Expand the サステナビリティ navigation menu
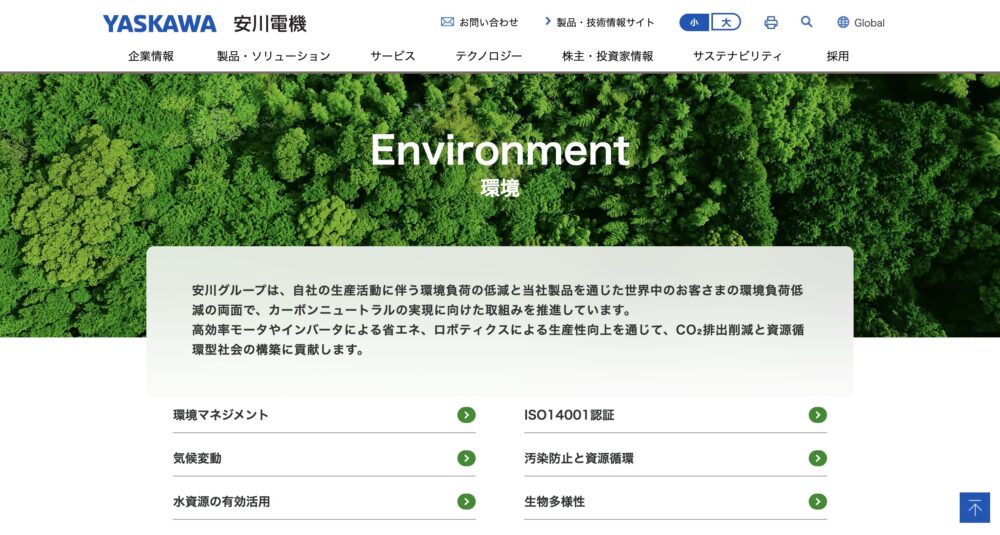The height and width of the screenshot is (535, 1000). tap(737, 56)
